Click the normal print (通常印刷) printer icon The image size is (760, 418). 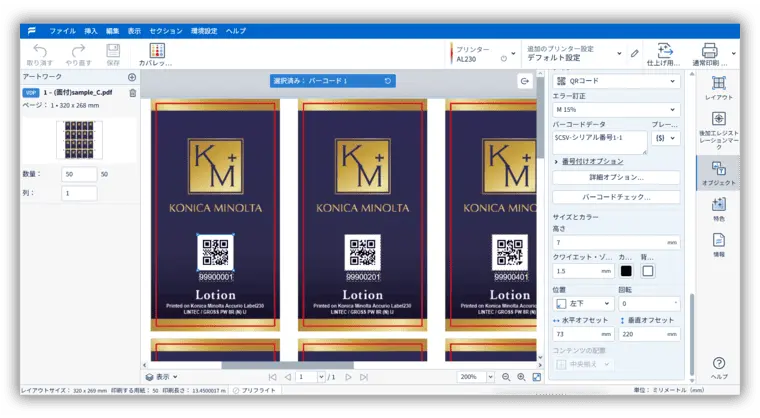(x=710, y=50)
